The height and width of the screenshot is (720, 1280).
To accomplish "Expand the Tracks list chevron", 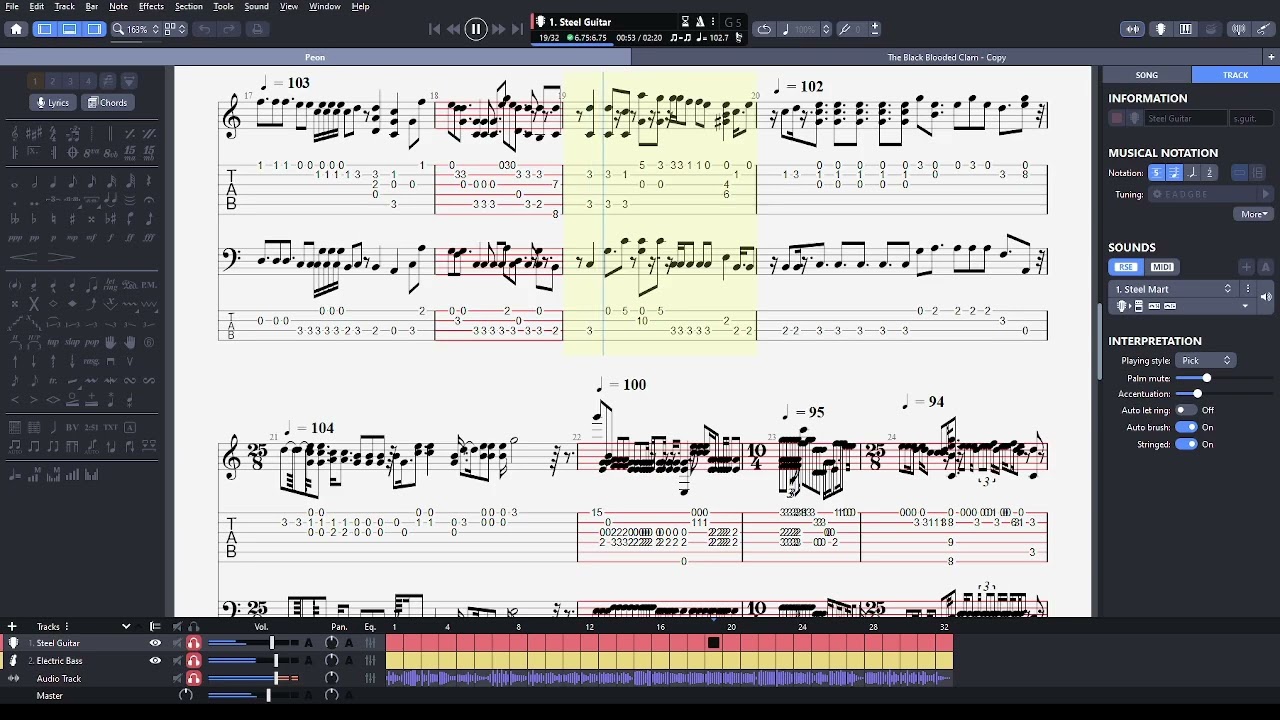I will tap(126, 626).
